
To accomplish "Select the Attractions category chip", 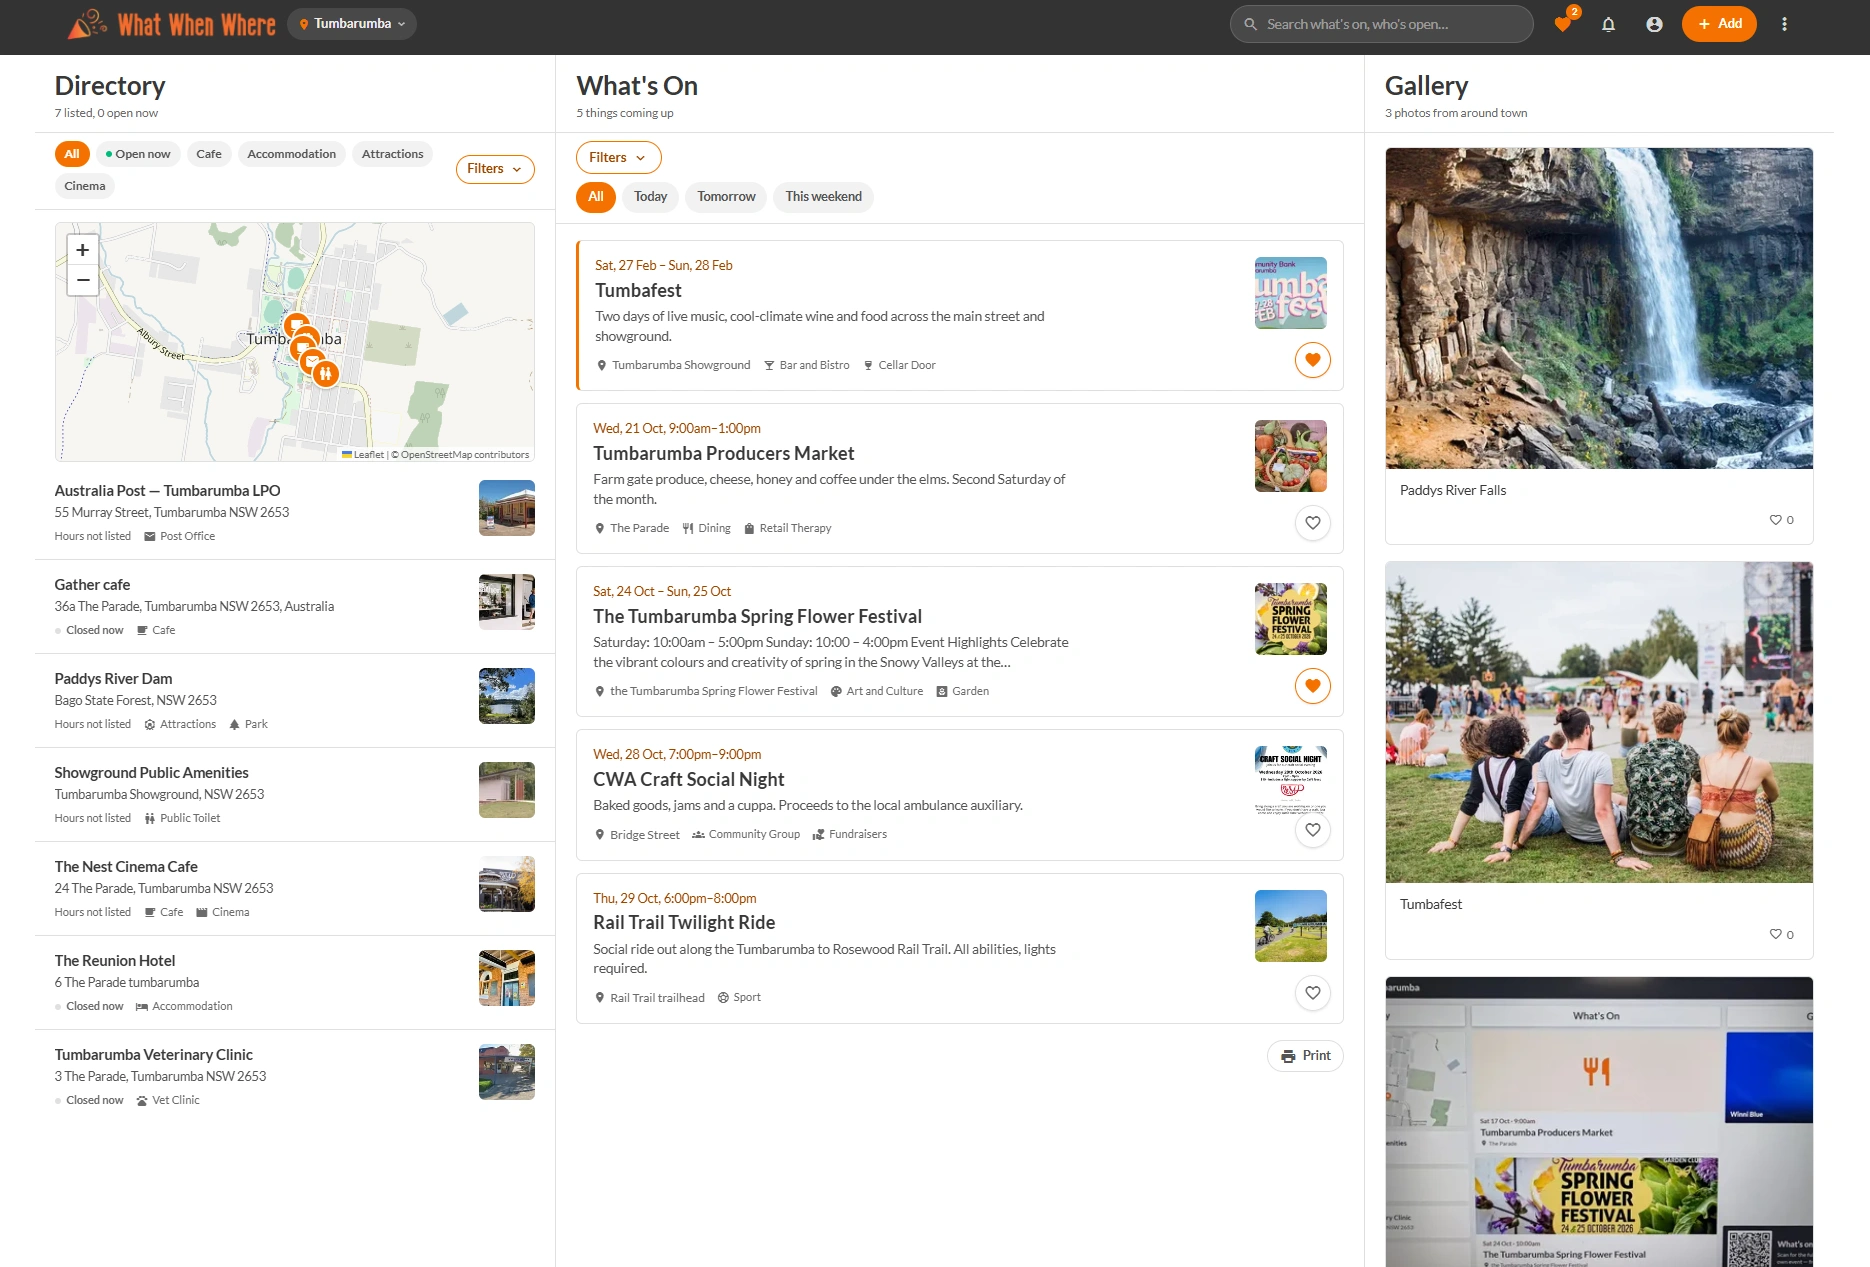I will click(x=392, y=154).
